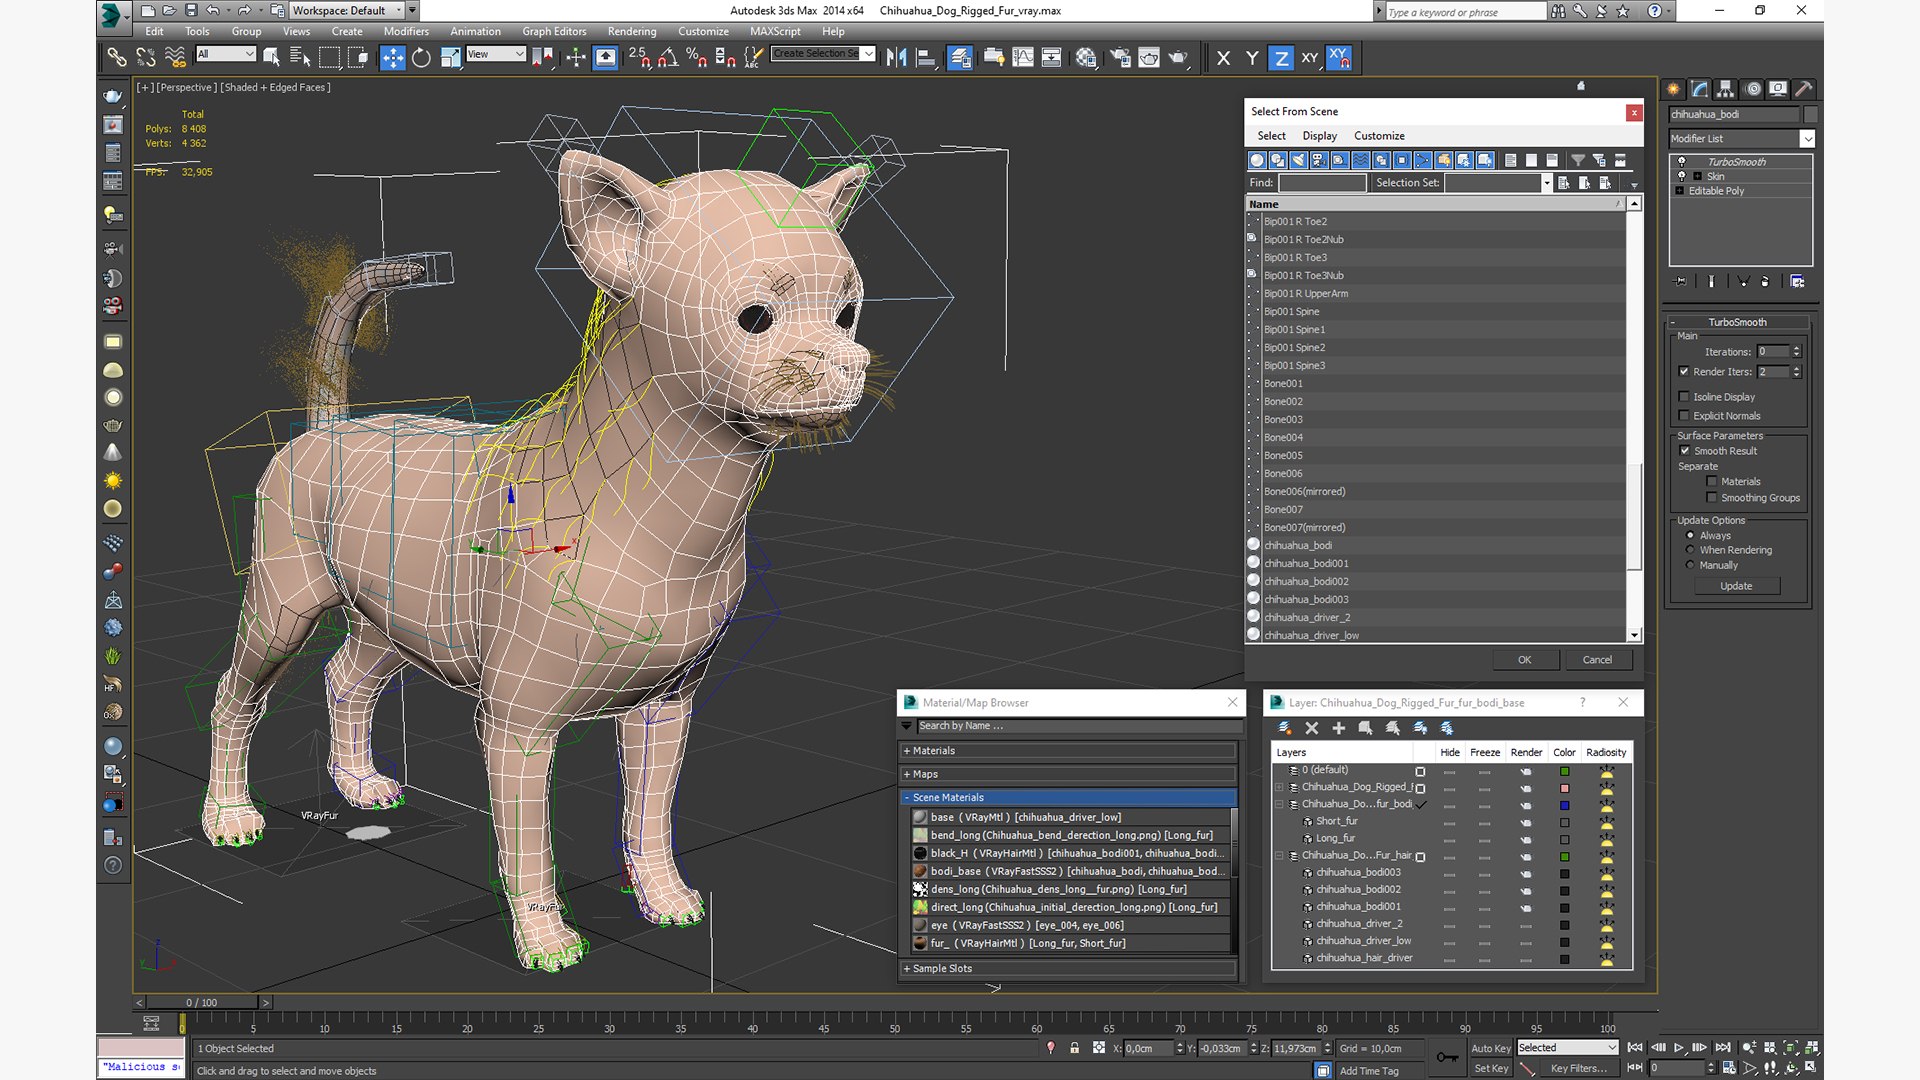Screen dimensions: 1920x1080
Task: Click Configure Modifier Sets icon
Action: point(1797,282)
